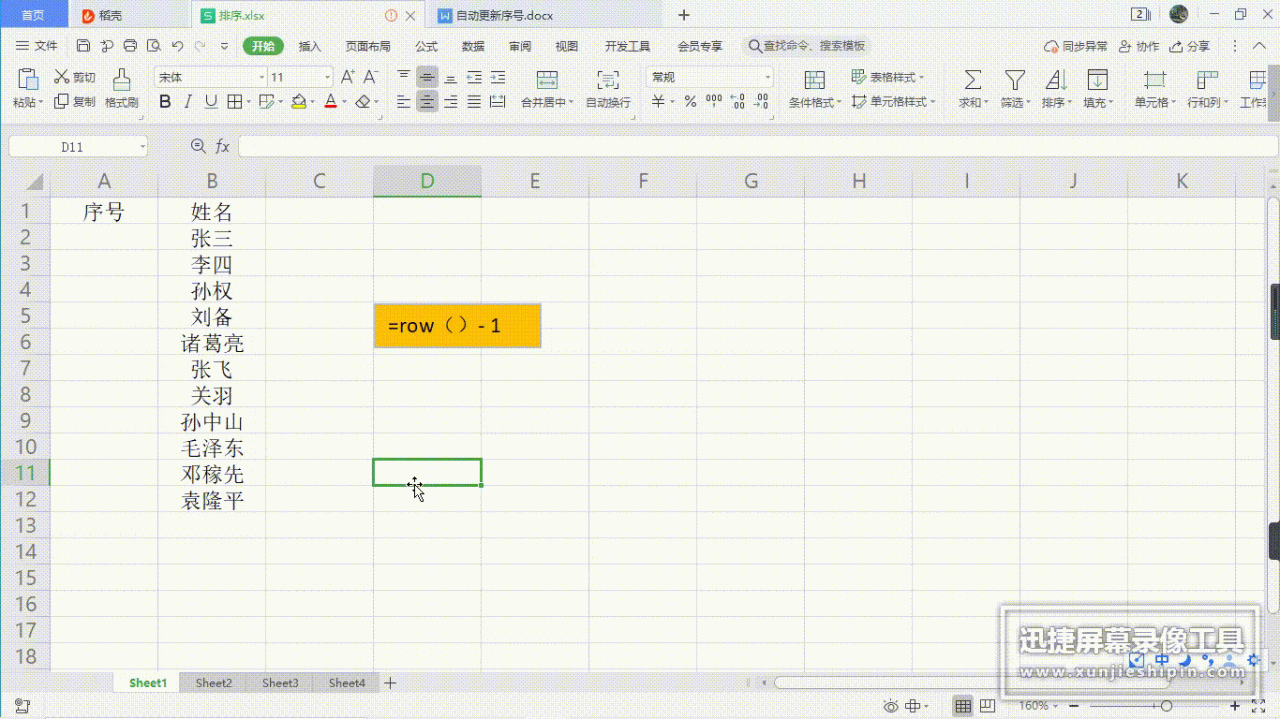Image resolution: width=1280 pixels, height=719 pixels.
Task: Open the fill color bucket swatch
Action: [x=298, y=102]
